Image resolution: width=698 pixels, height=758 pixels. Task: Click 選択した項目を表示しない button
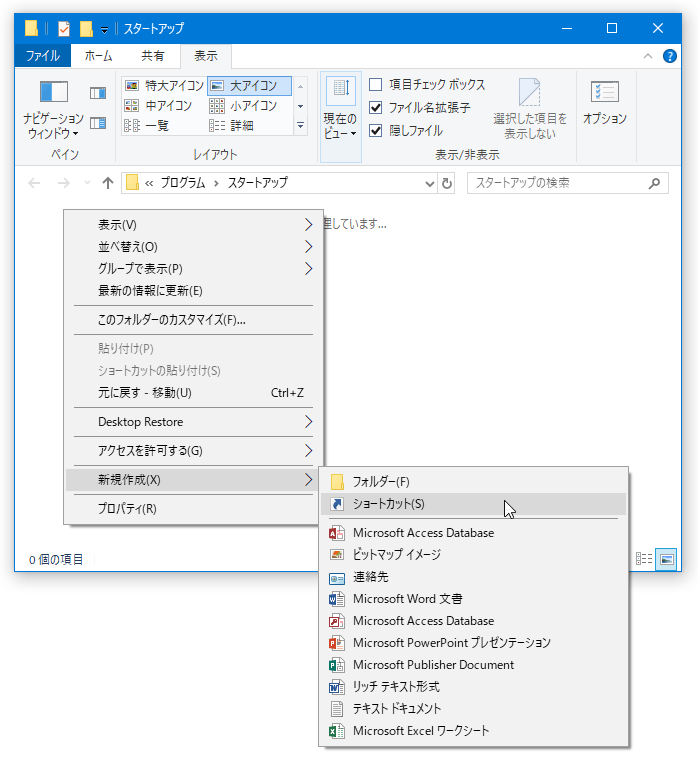[530, 109]
